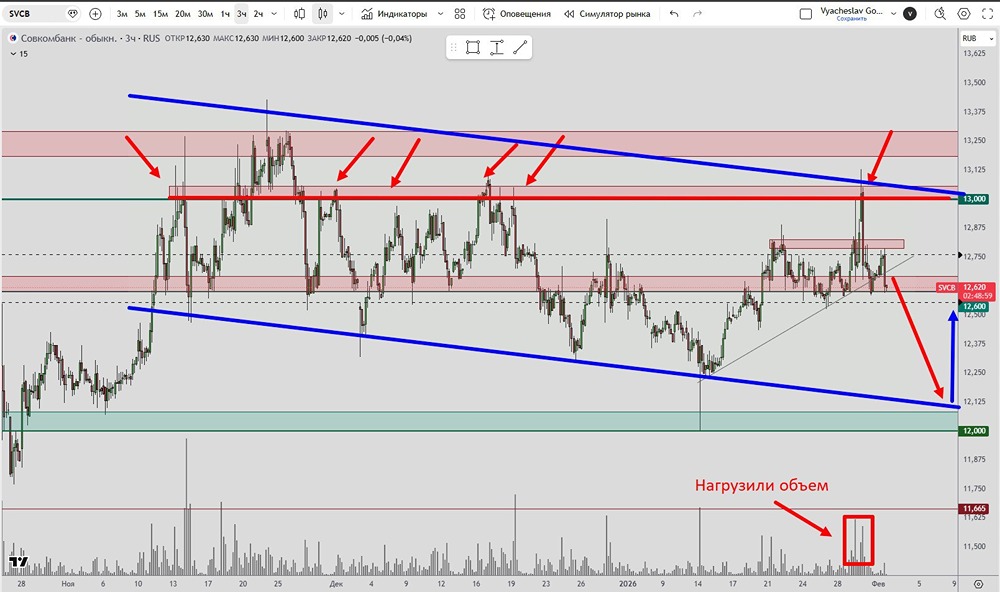Grab the floating toolbar drag handle

[453, 47]
